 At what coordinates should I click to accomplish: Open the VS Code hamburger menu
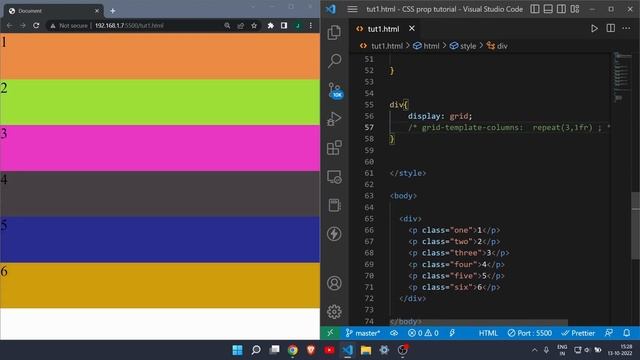352,9
